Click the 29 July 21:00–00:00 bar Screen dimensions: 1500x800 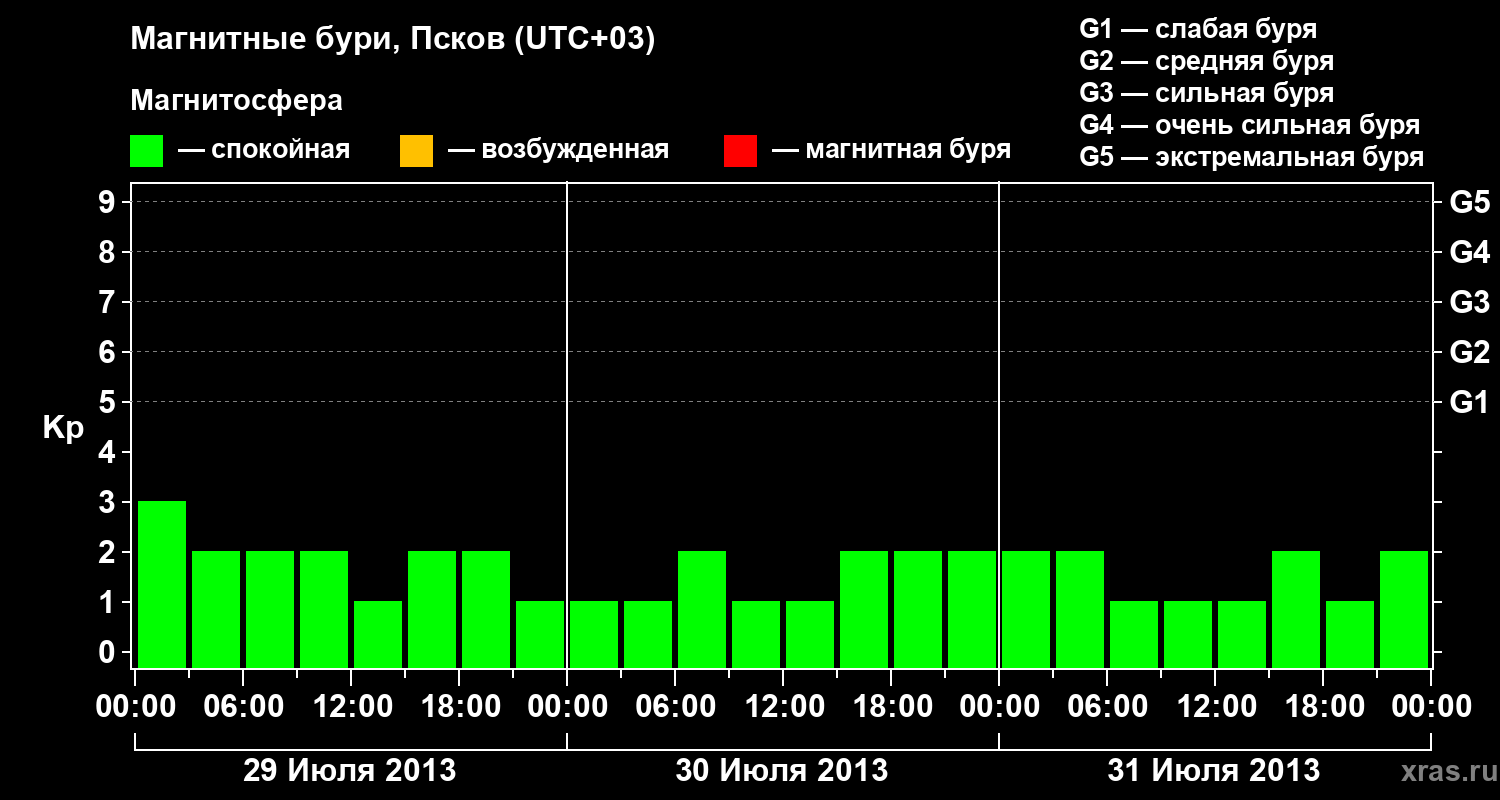540,634
